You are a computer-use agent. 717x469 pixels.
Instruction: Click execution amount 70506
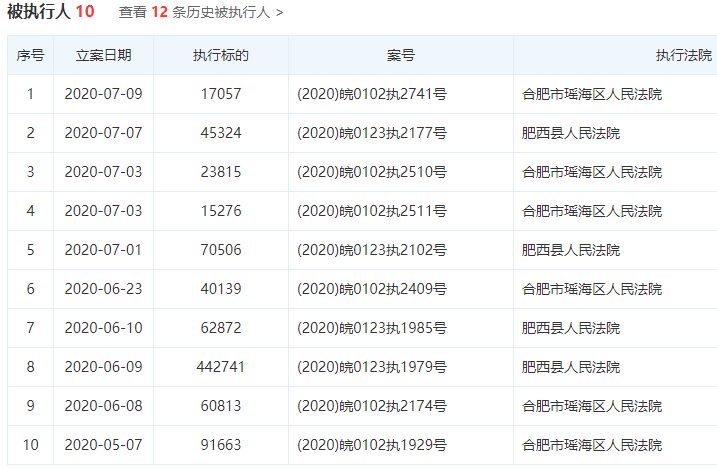click(x=221, y=250)
